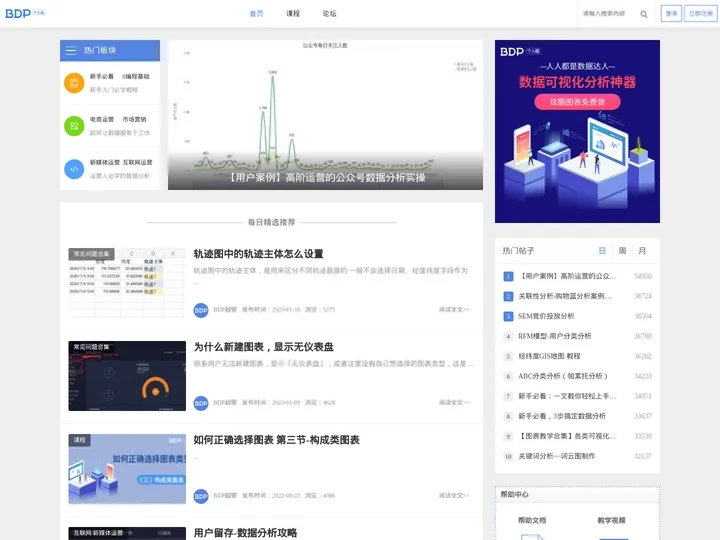Open article title 轨迹图中的轨迹主体怎么设置
This screenshot has height=540, width=720.
[x=259, y=254]
